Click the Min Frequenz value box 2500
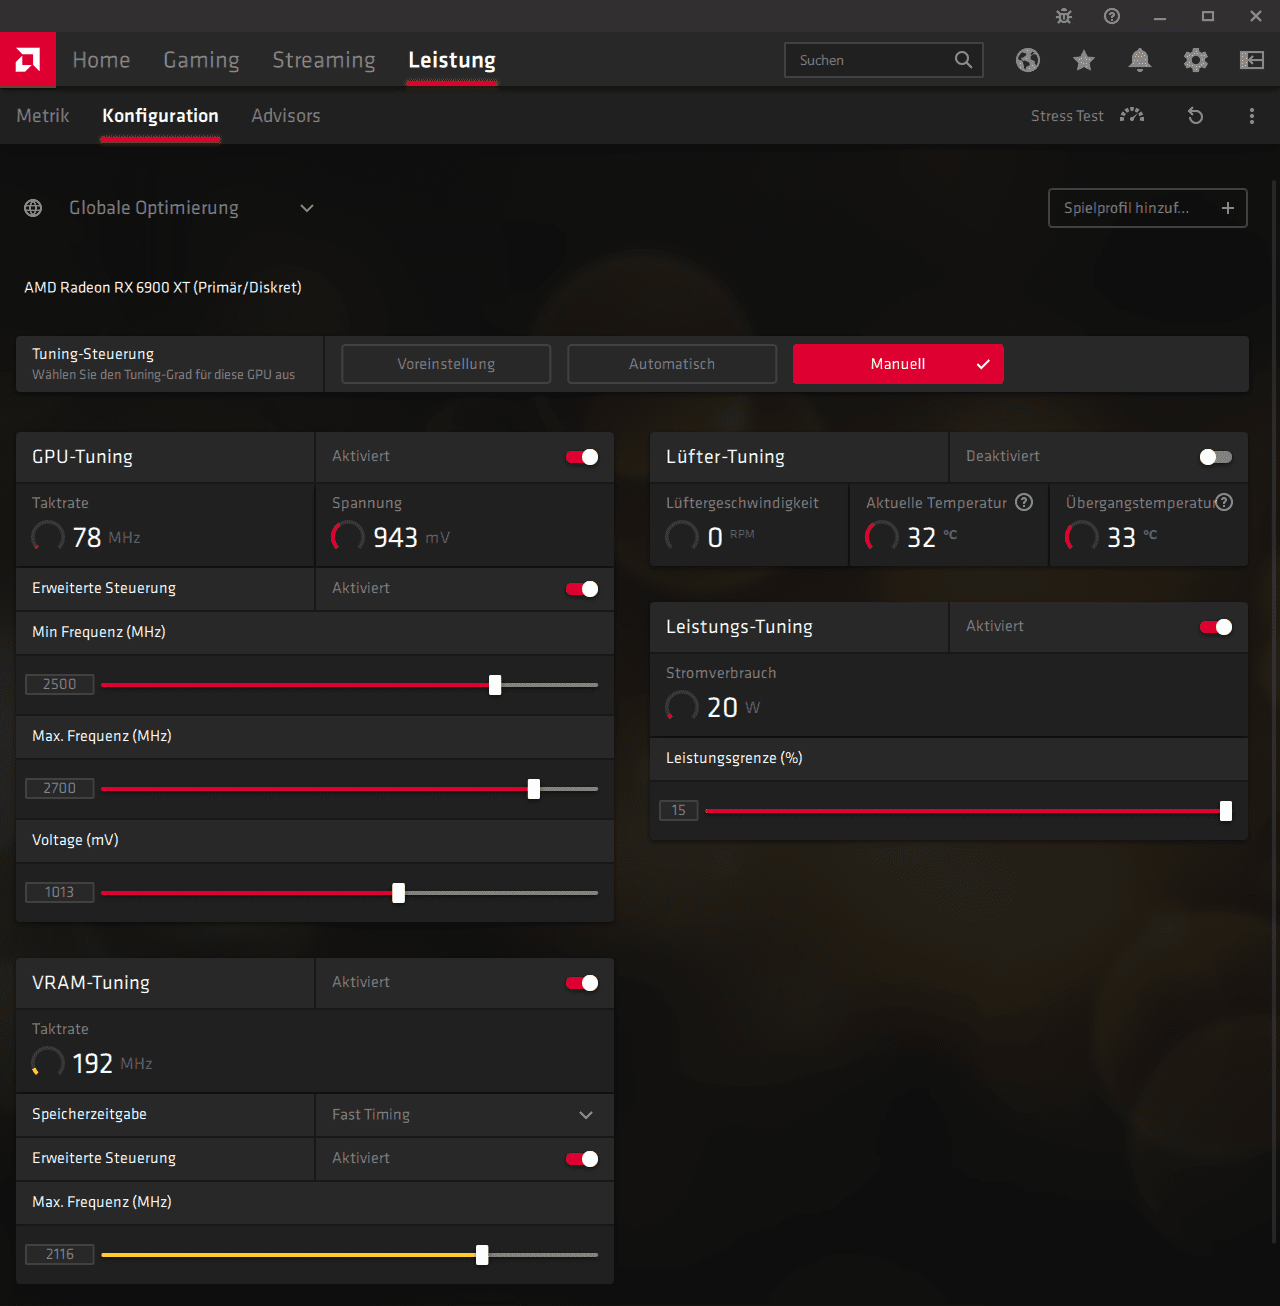Image resolution: width=1280 pixels, height=1306 pixels. click(x=60, y=684)
